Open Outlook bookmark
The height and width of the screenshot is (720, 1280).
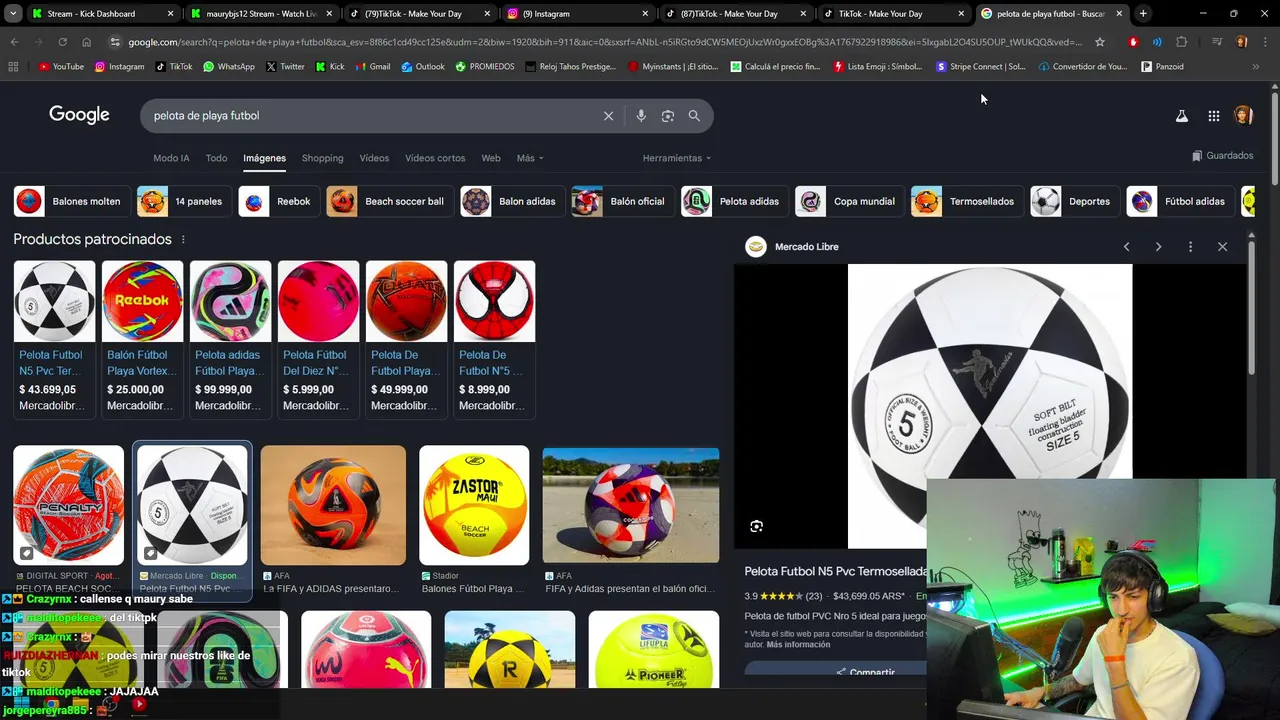tap(422, 67)
